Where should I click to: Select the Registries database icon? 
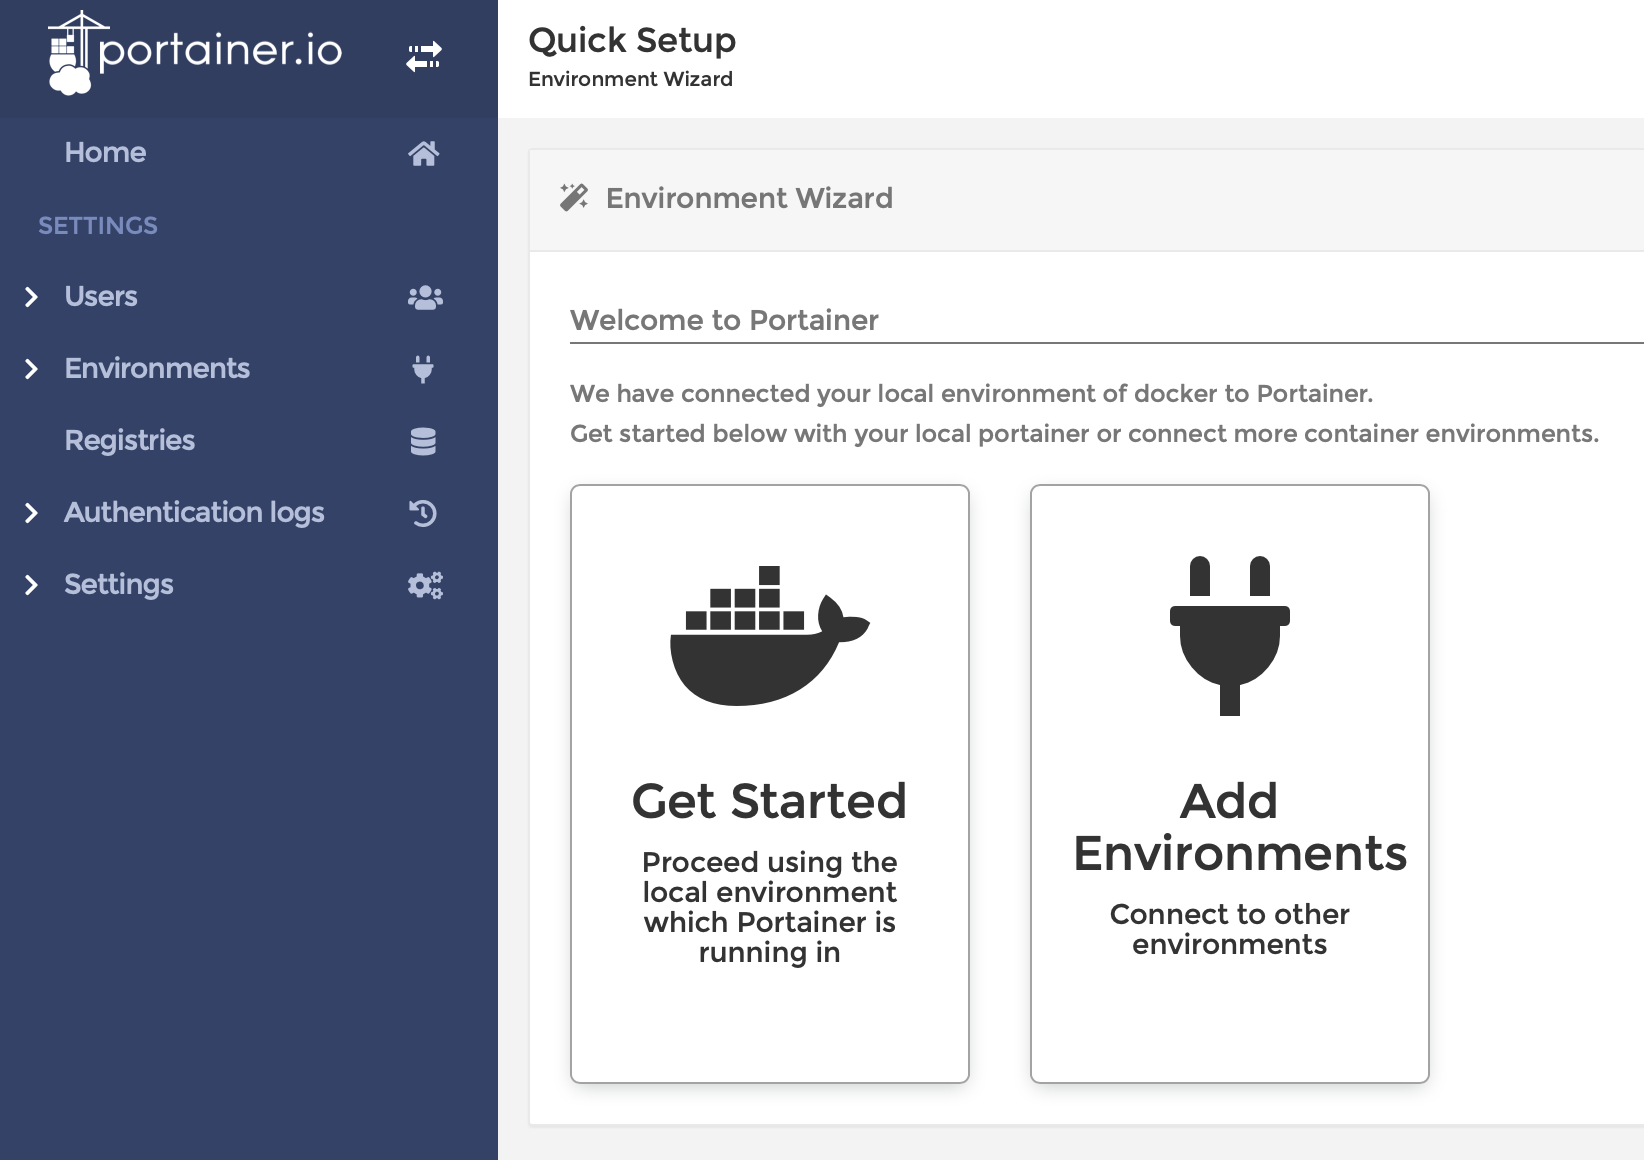tap(424, 440)
